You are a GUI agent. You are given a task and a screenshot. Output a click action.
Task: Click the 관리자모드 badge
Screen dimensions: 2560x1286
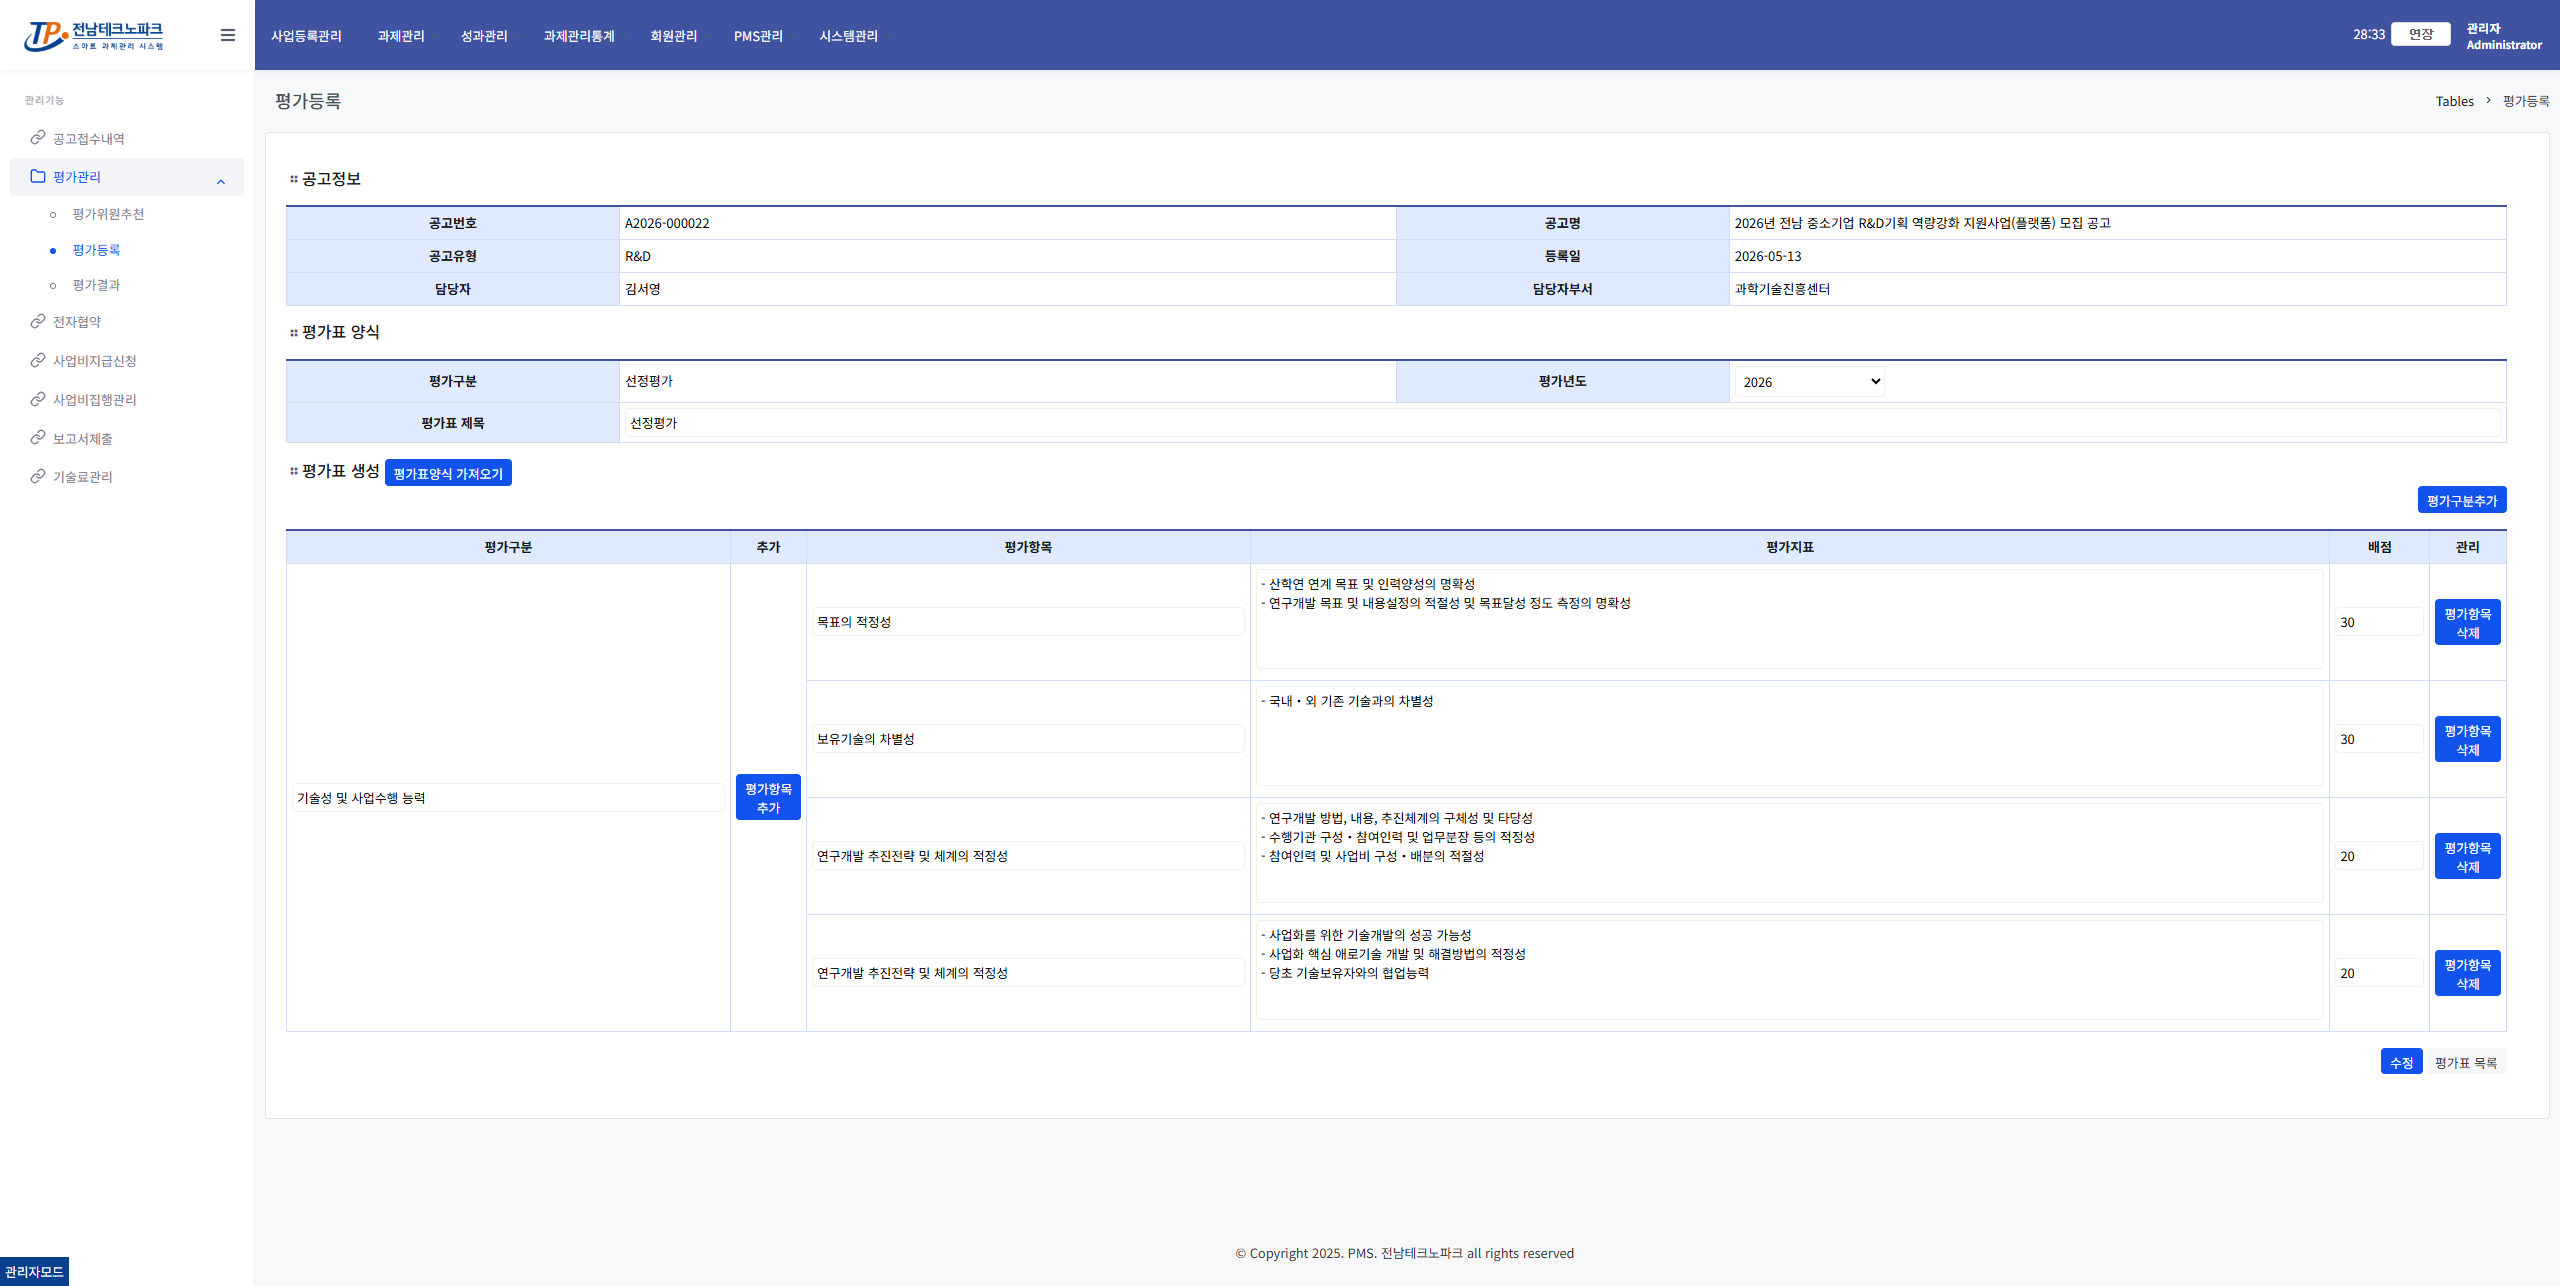(34, 1271)
